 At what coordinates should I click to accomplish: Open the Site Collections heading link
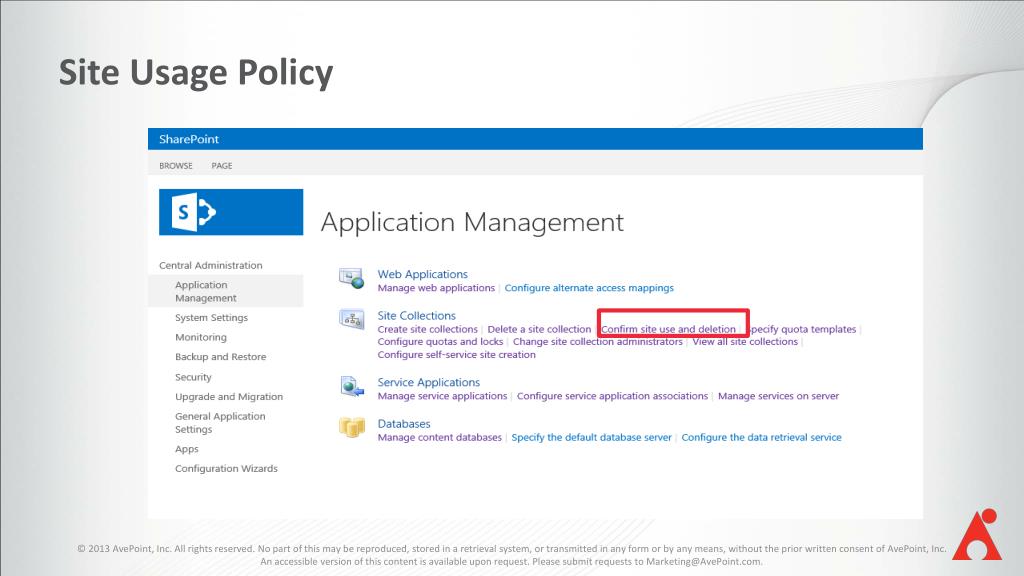tap(417, 315)
